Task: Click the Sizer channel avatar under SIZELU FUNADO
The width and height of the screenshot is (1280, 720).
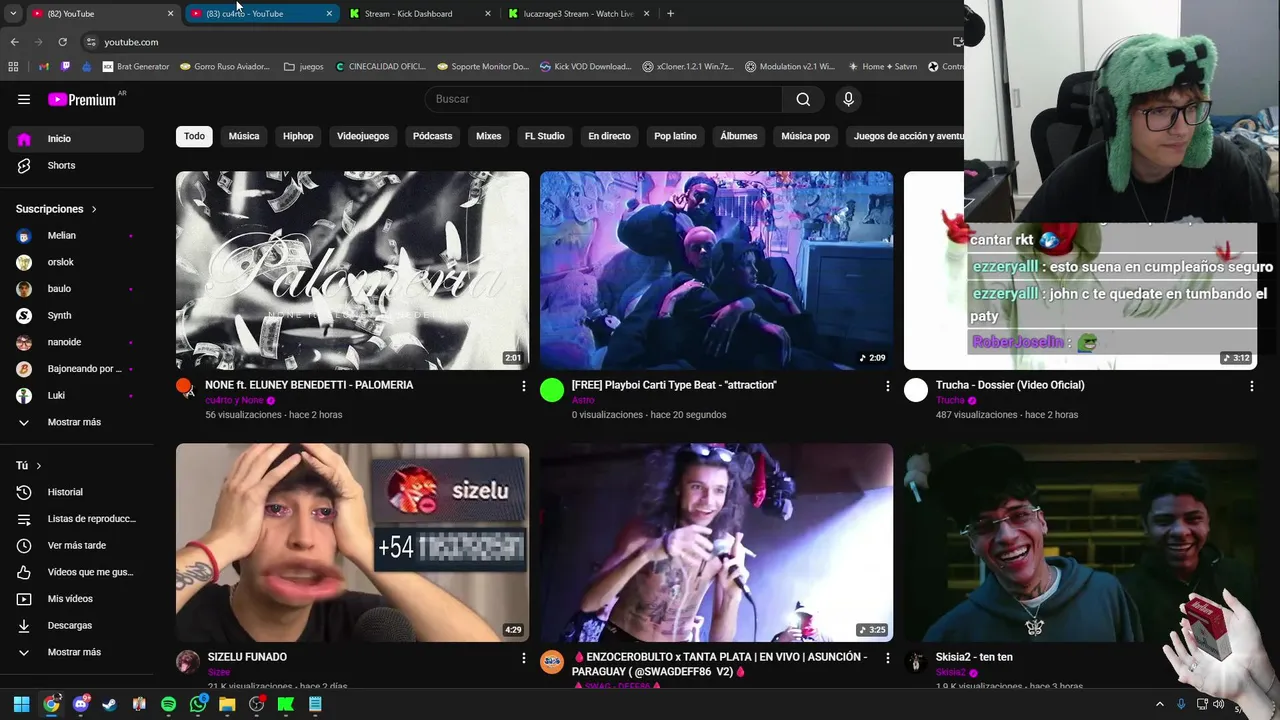Action: (188, 662)
